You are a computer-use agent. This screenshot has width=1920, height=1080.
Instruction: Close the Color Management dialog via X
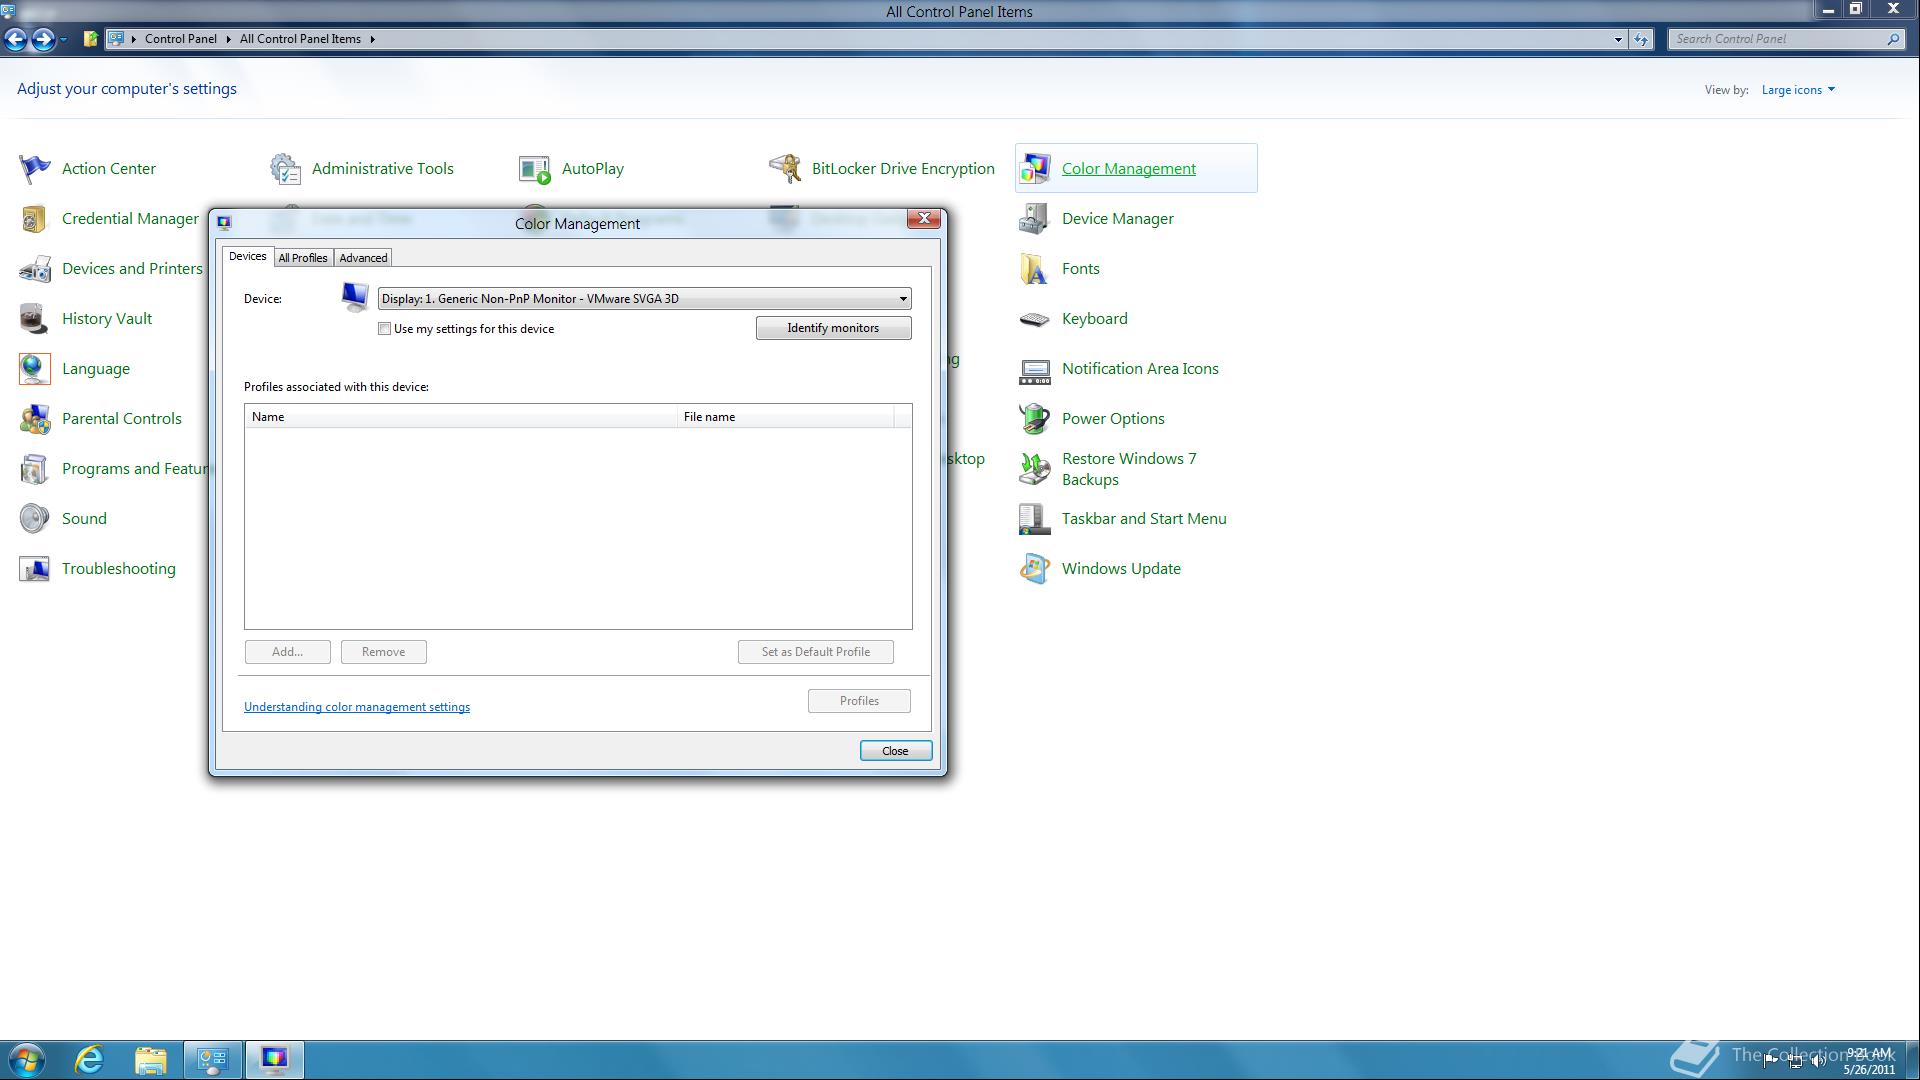coord(923,219)
